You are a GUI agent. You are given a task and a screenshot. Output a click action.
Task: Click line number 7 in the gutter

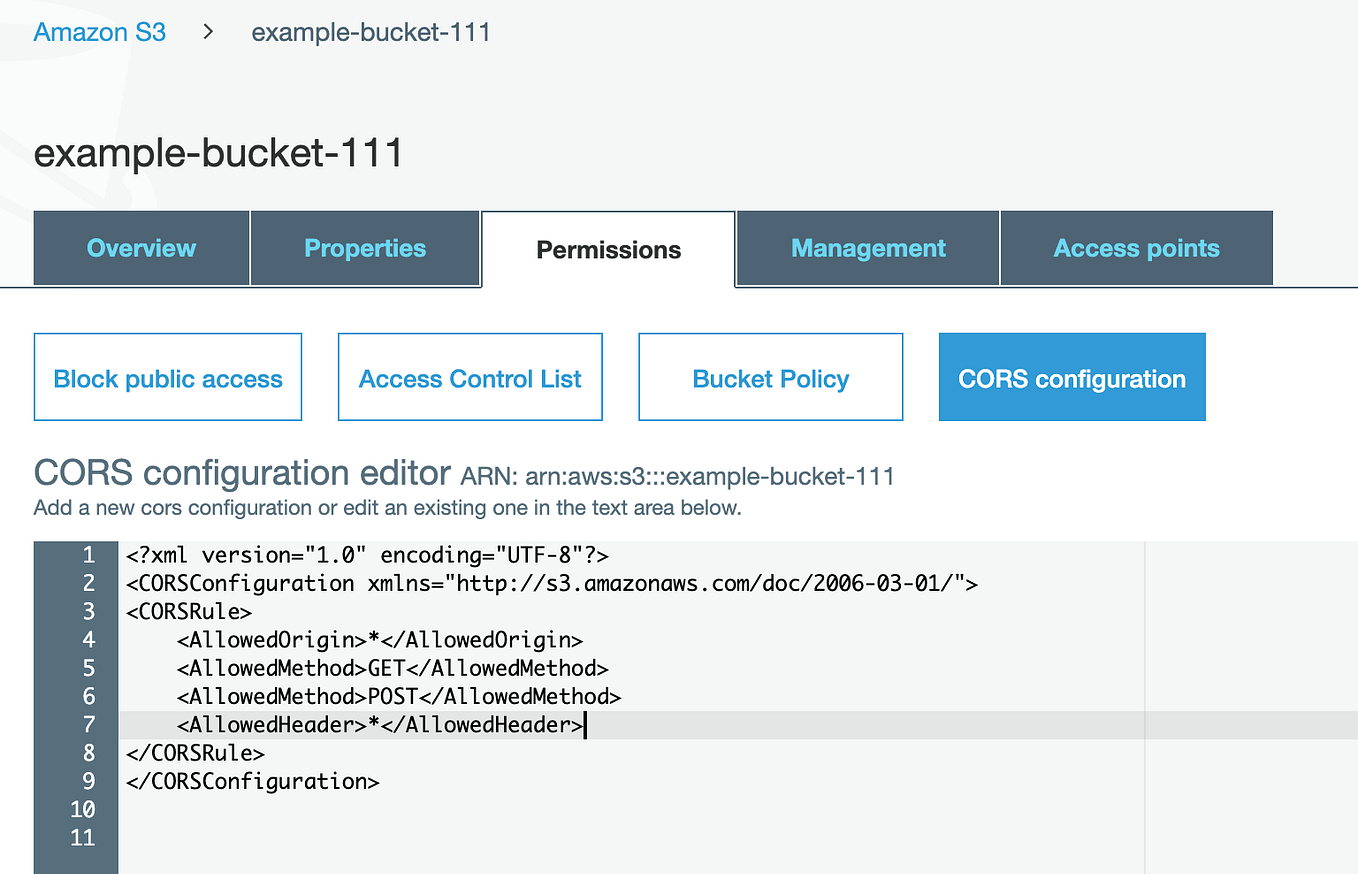coord(88,724)
